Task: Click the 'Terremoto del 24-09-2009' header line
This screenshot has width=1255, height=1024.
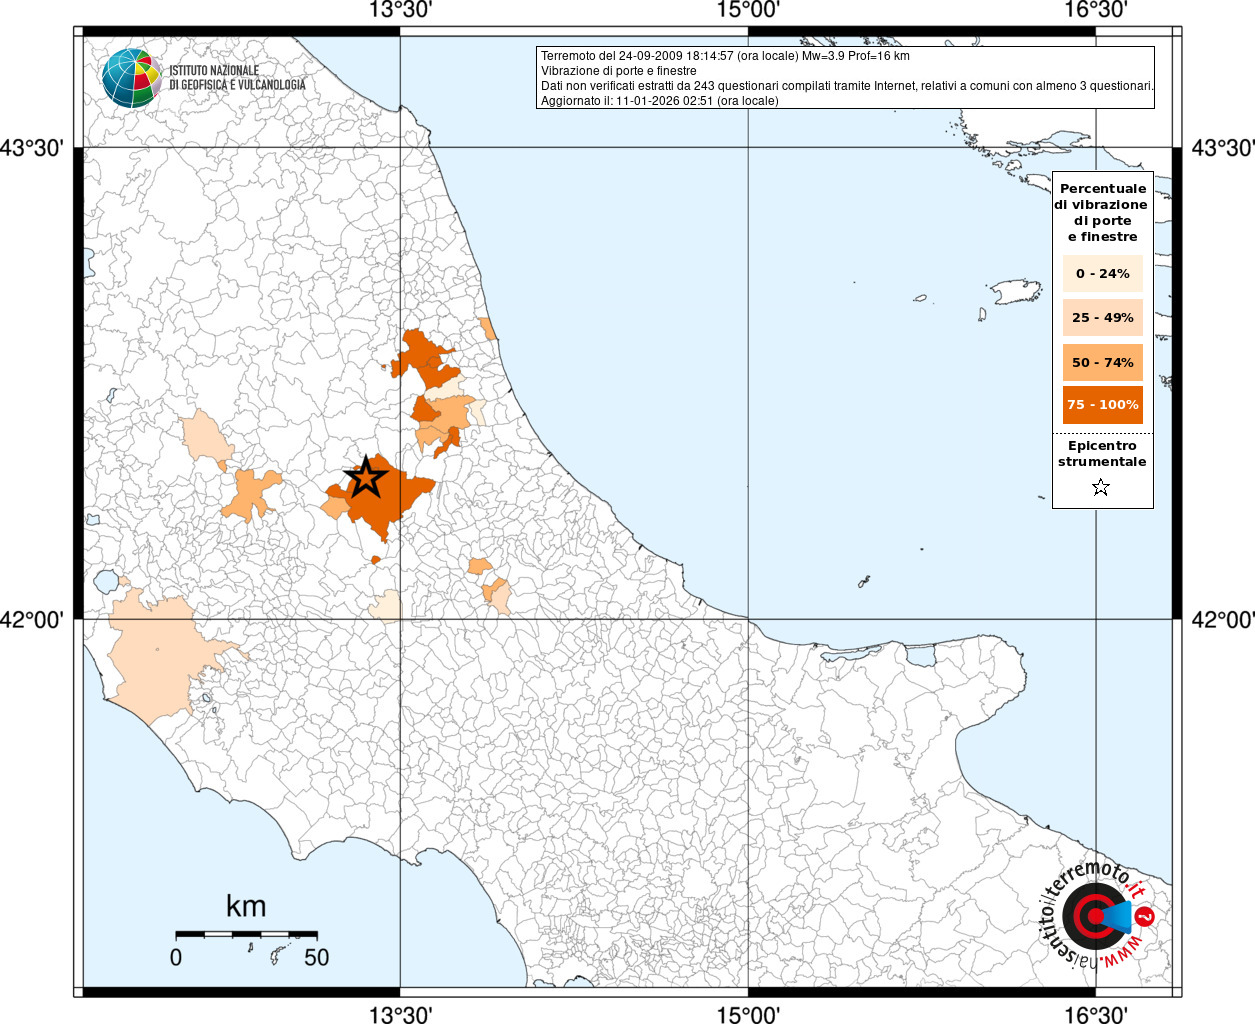Action: coord(725,56)
